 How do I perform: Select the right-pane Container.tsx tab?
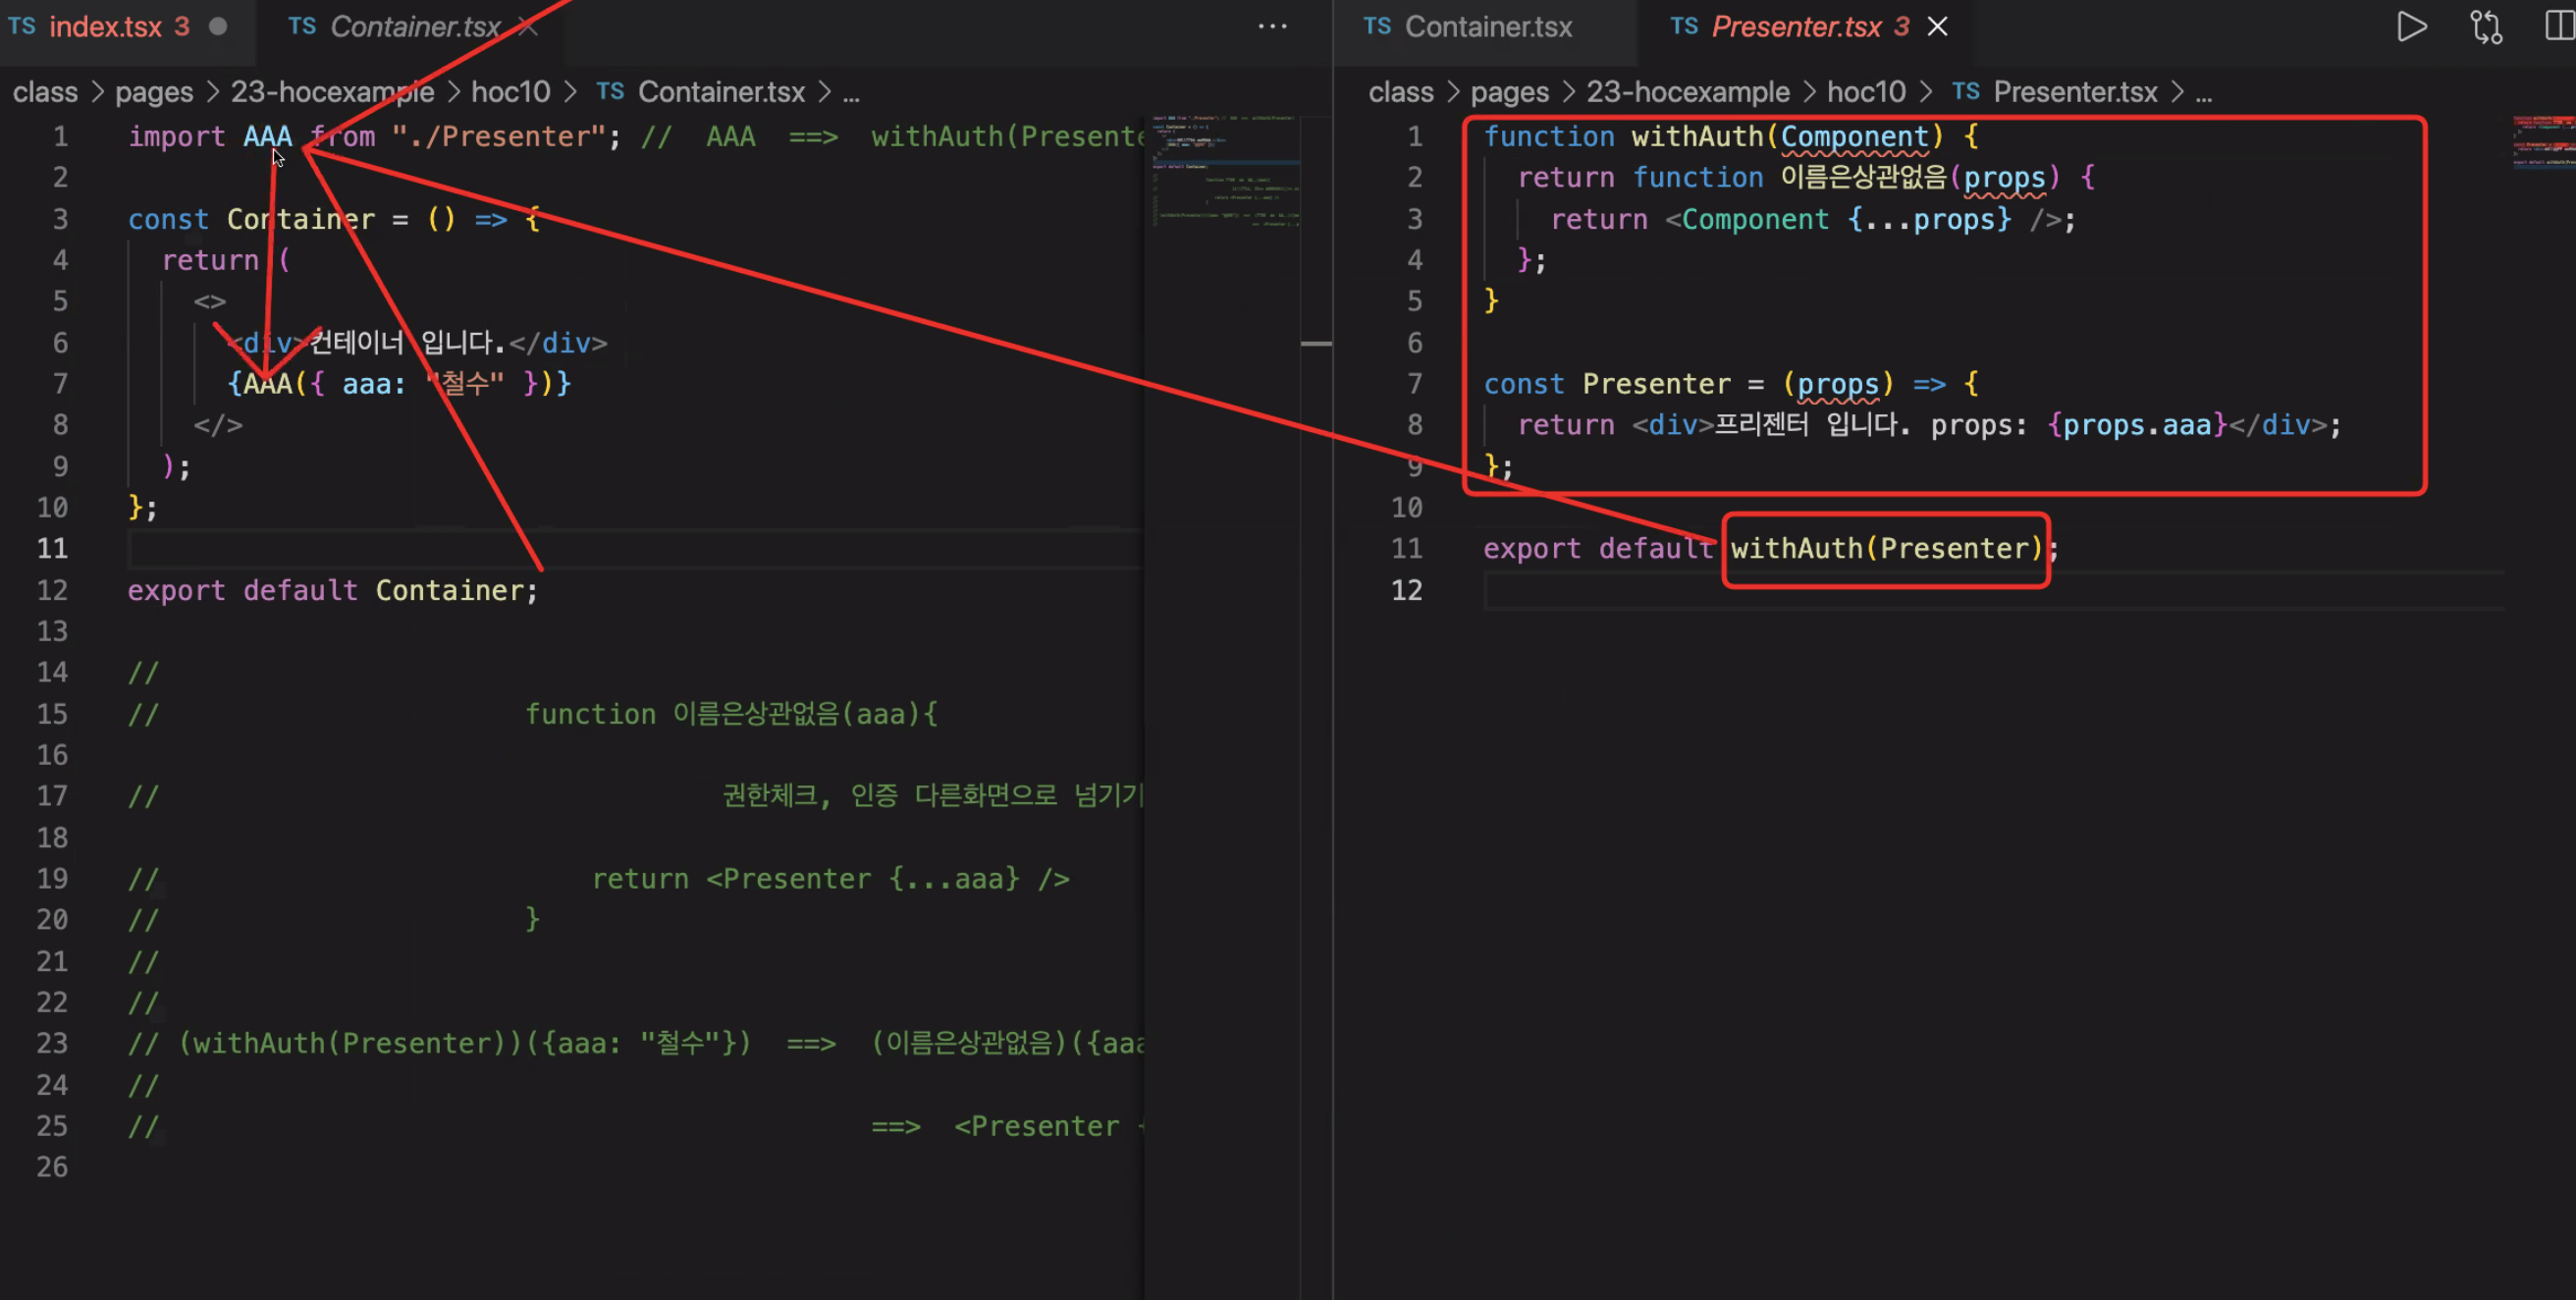[1487, 27]
